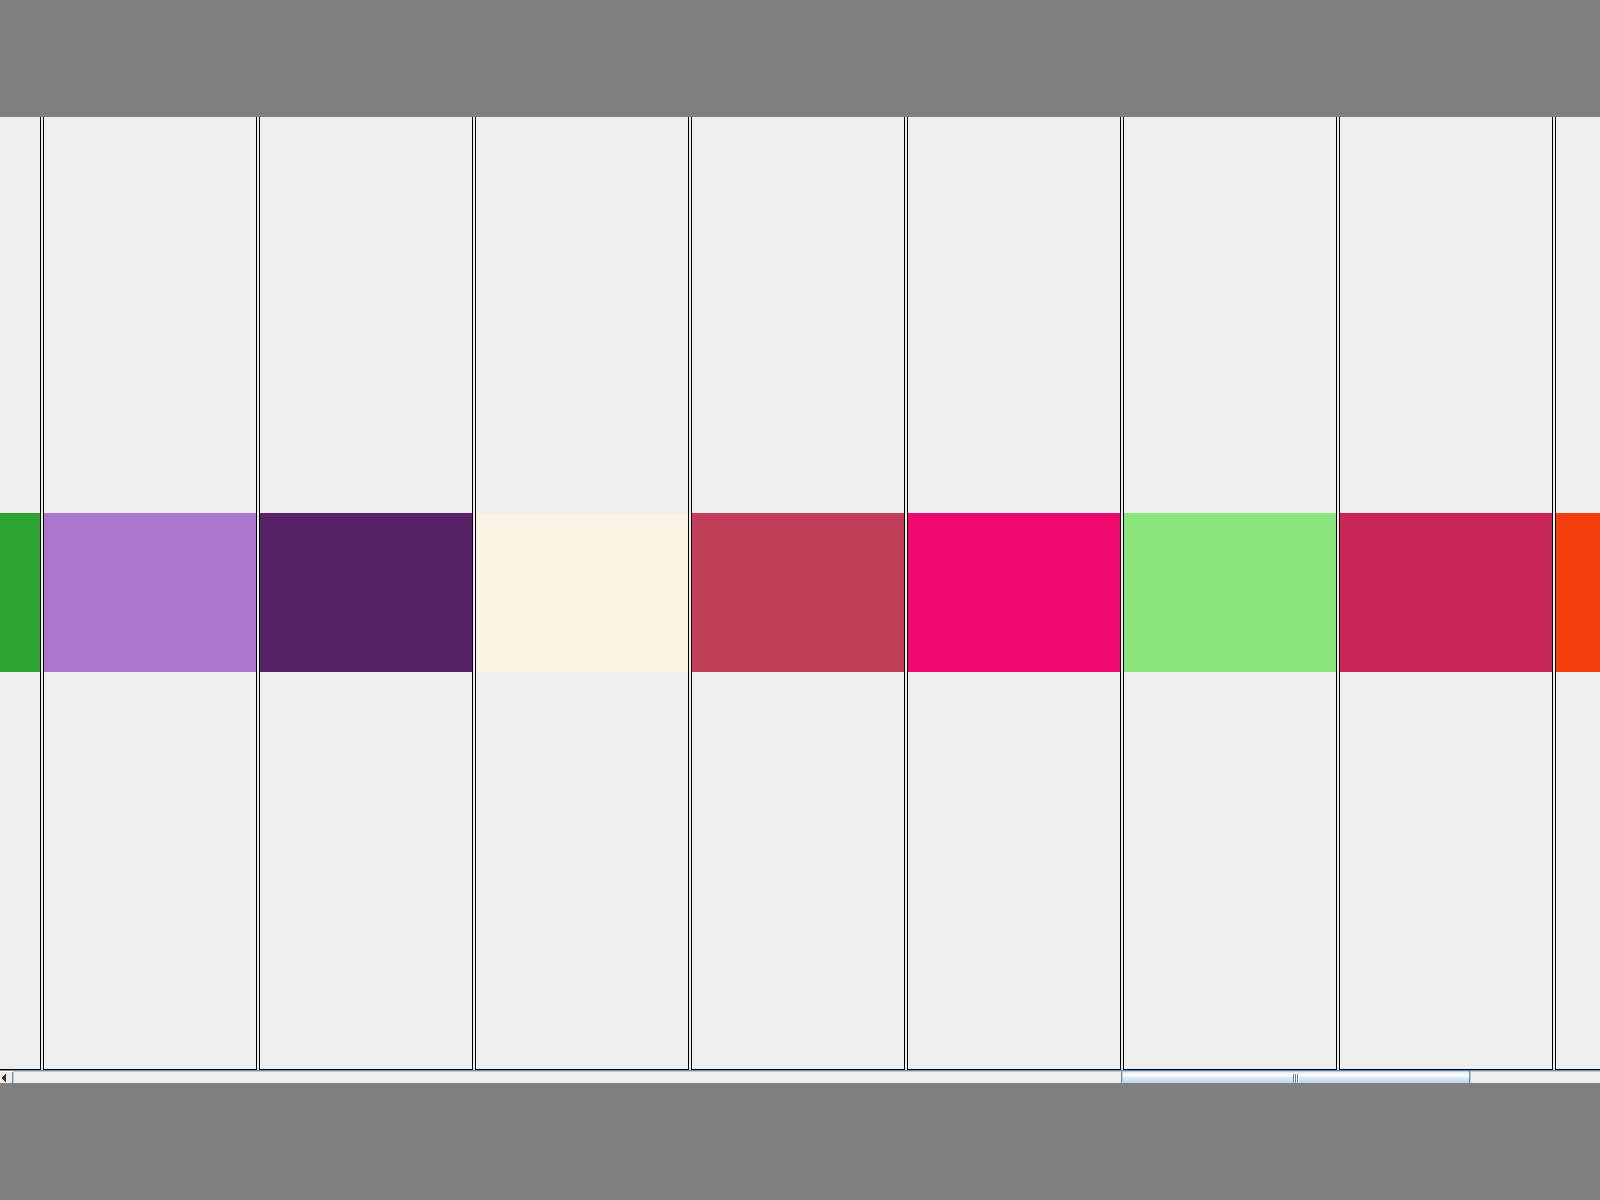Select the dark purple color swatch
1600x1200 pixels.
[366, 592]
